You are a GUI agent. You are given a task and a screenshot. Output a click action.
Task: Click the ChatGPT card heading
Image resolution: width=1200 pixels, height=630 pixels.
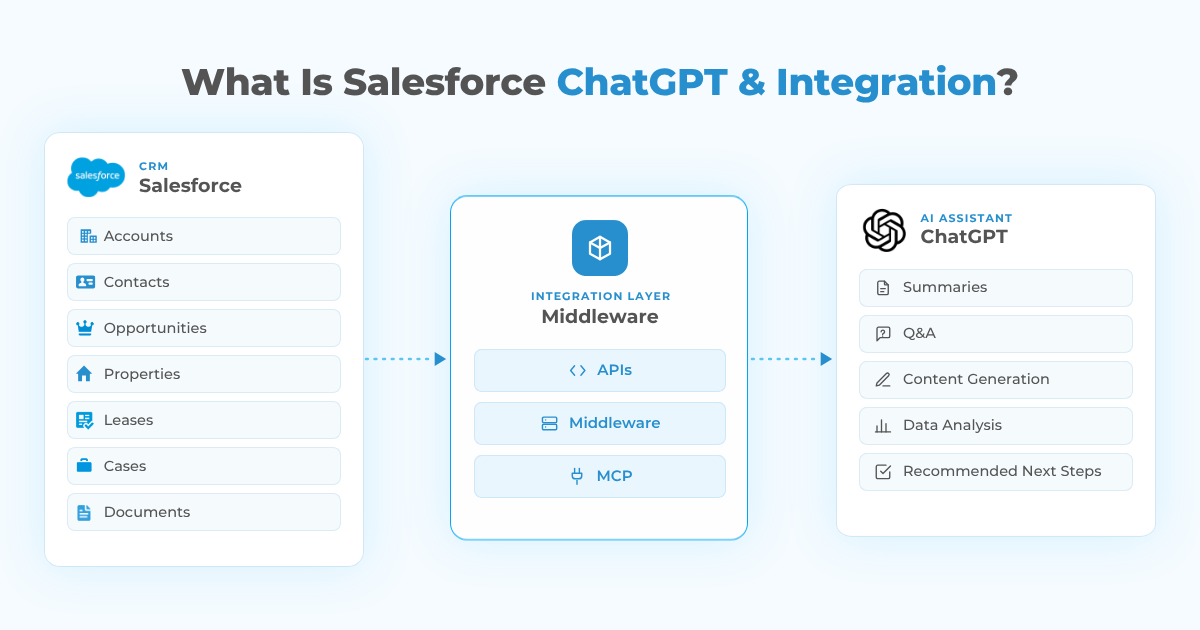click(x=964, y=237)
